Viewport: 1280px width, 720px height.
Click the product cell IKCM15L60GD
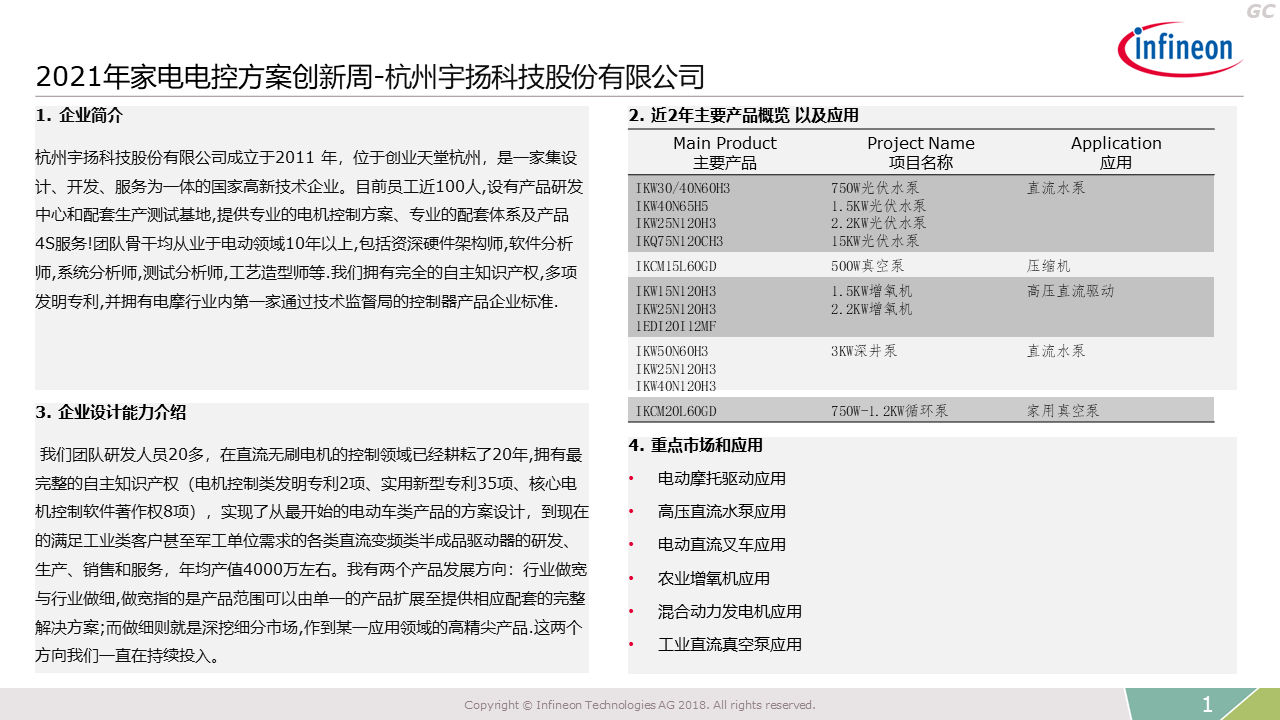tap(676, 266)
